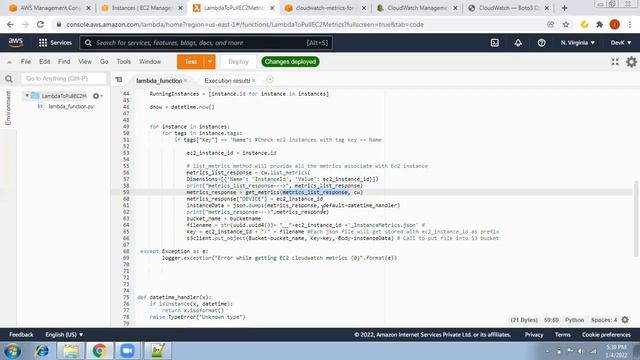Open the Go menu
This screenshot has height=360, width=640.
pyautogui.click(x=104, y=62)
